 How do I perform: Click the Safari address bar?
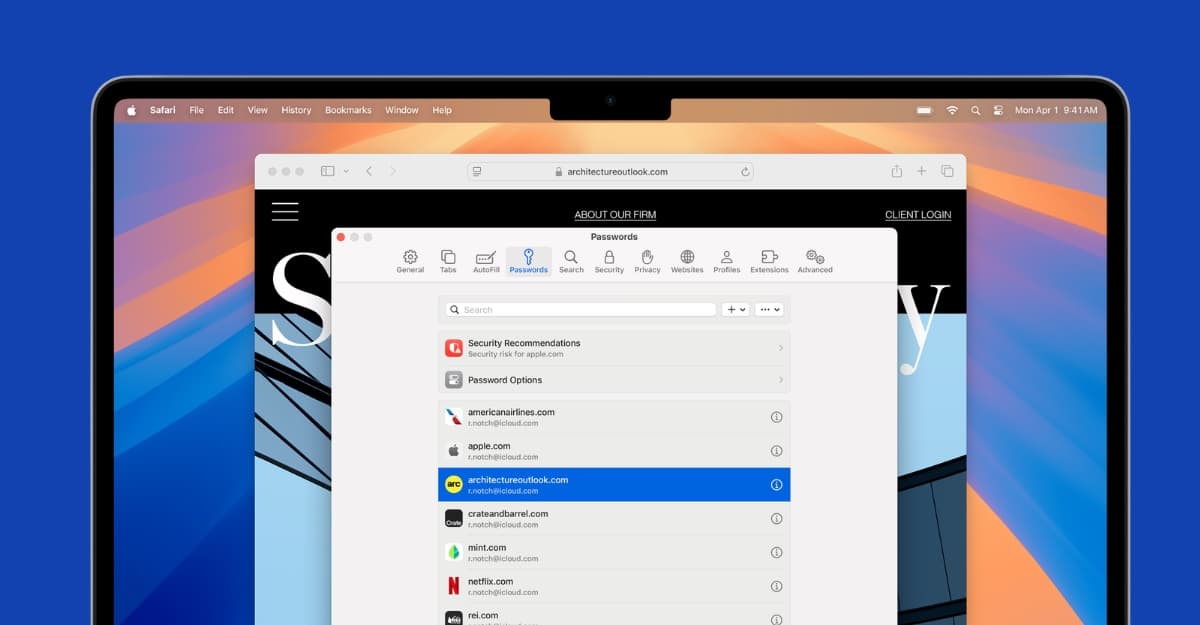click(610, 171)
